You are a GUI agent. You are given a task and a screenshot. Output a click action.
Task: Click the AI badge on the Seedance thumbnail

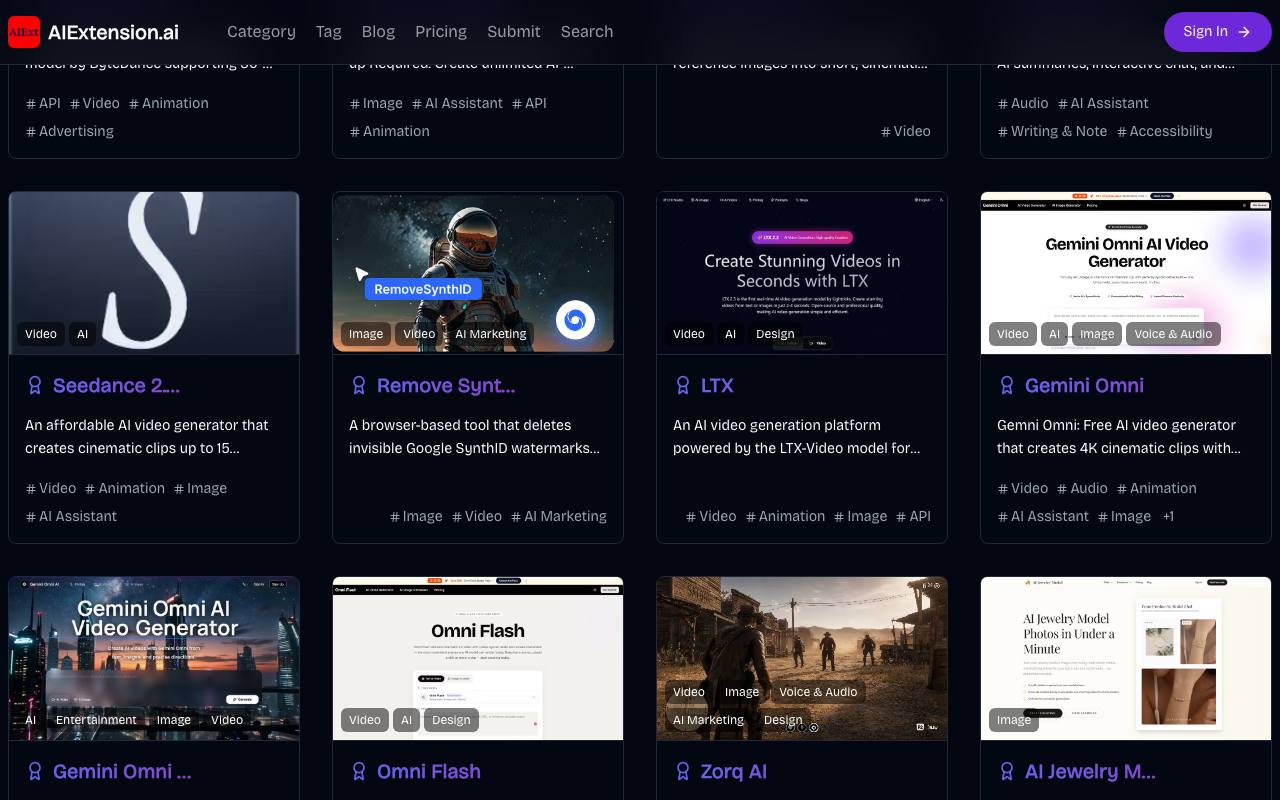click(x=83, y=334)
